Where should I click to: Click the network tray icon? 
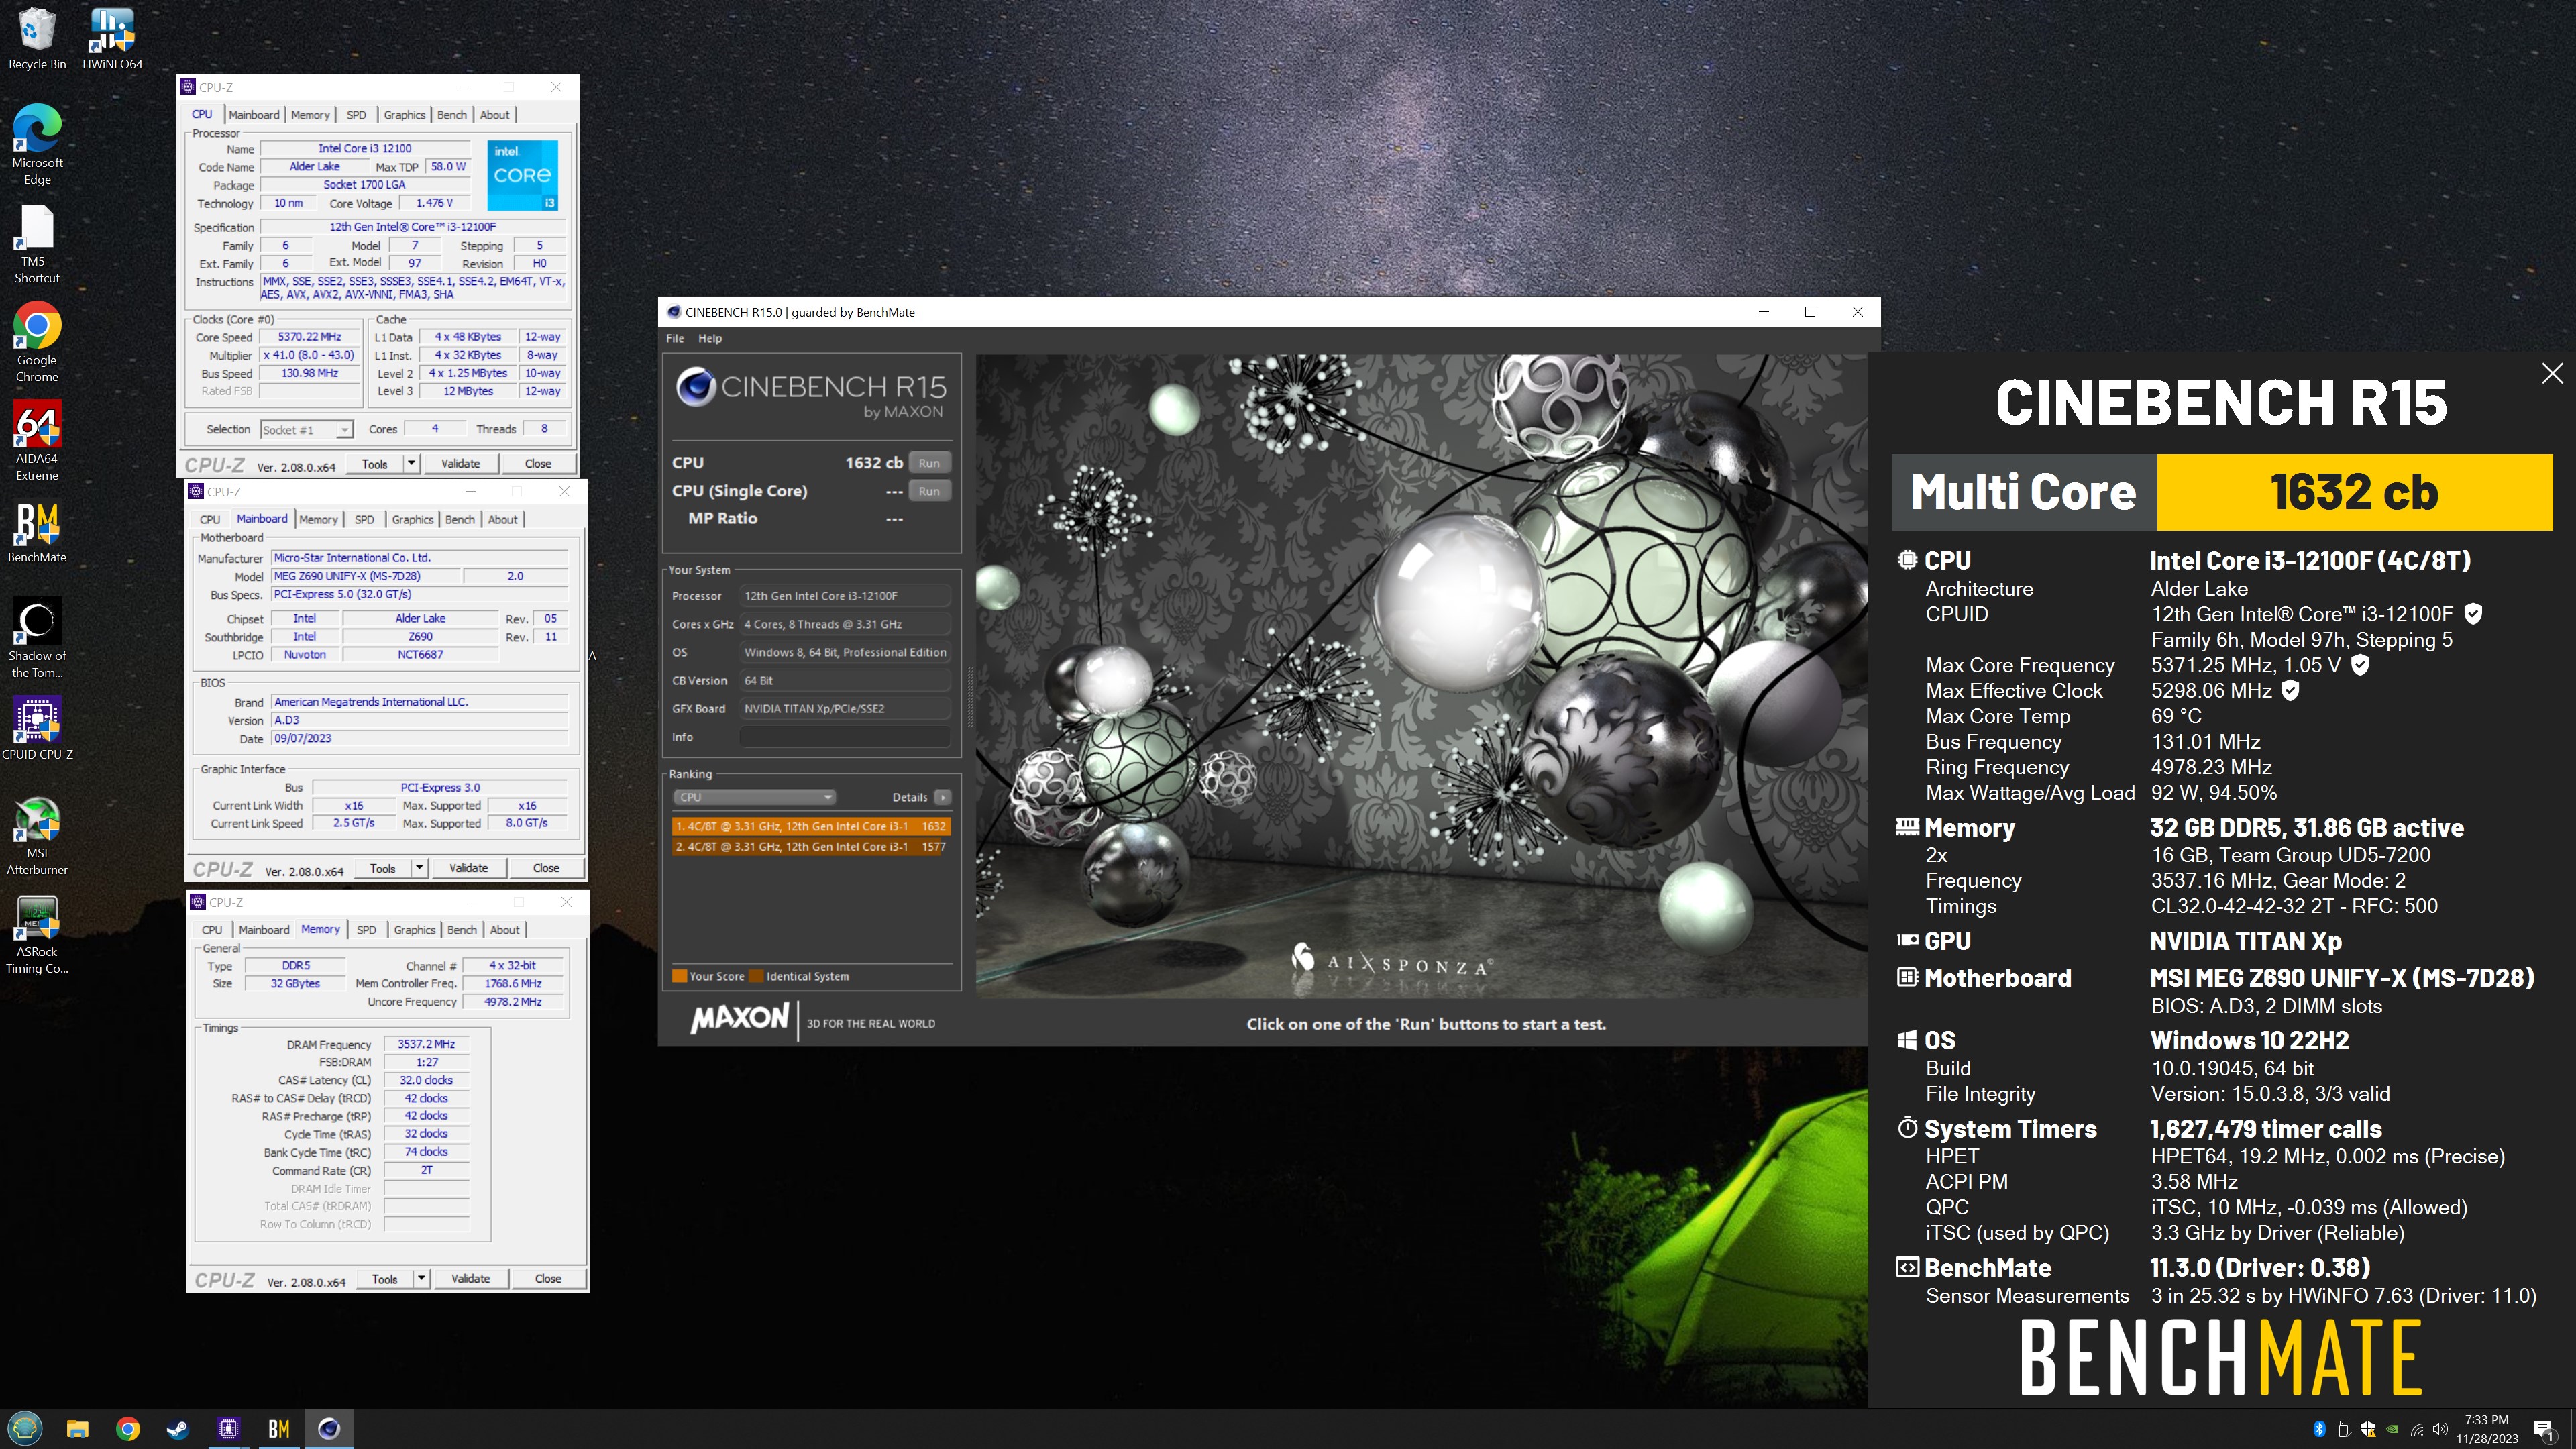click(x=2416, y=1429)
